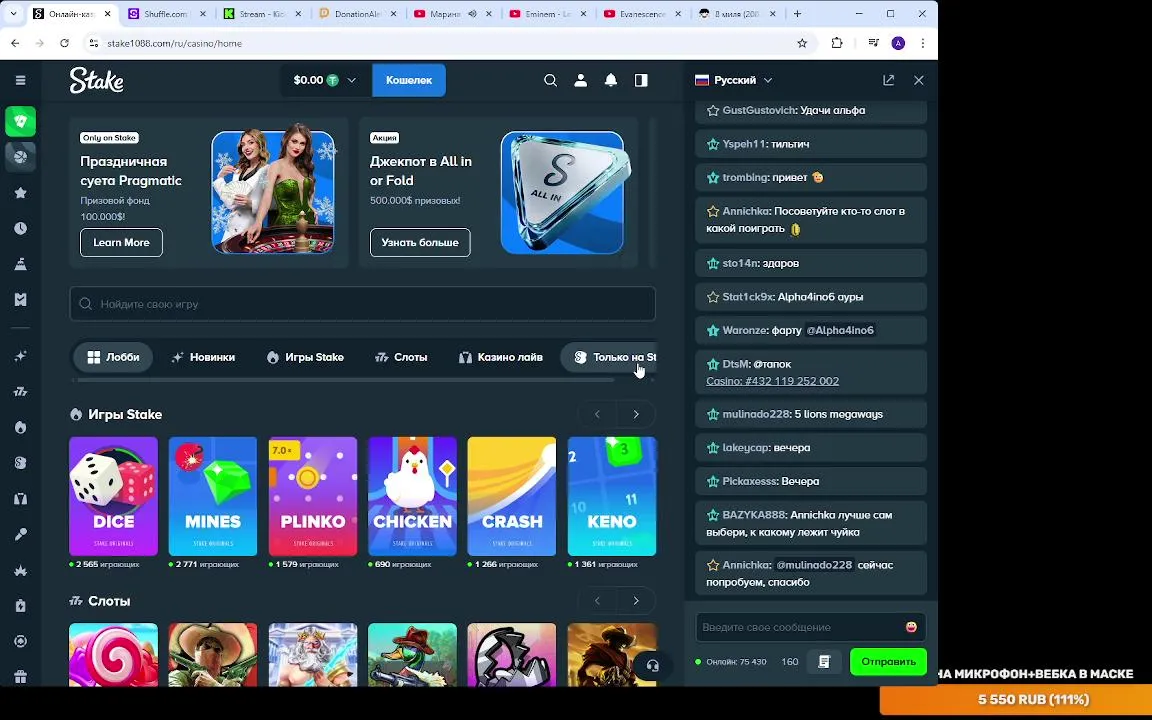Open favorites star in left sidebar
Image resolution: width=1152 pixels, height=720 pixels.
coord(21,192)
